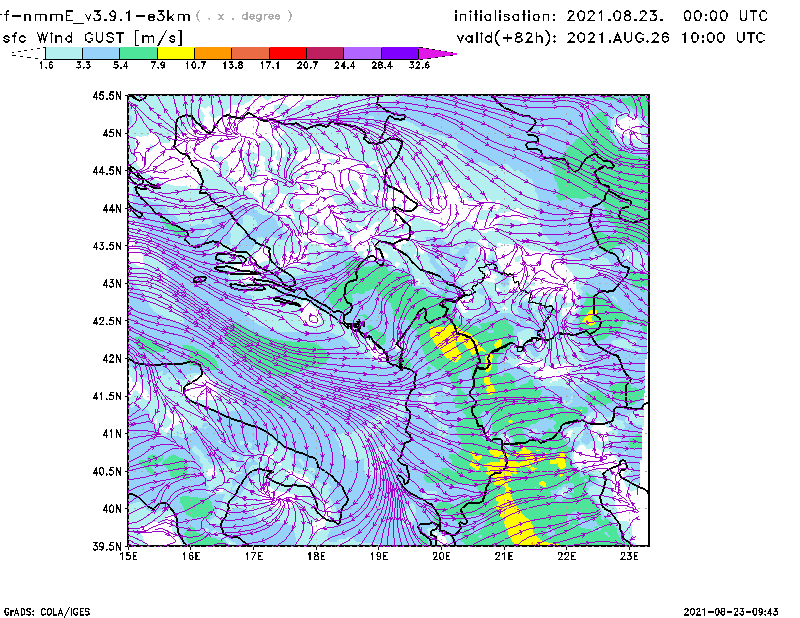Image resolution: width=800 pixels, height=618 pixels.
Task: Click the 'valid(+82h):' label
Action: (506, 38)
